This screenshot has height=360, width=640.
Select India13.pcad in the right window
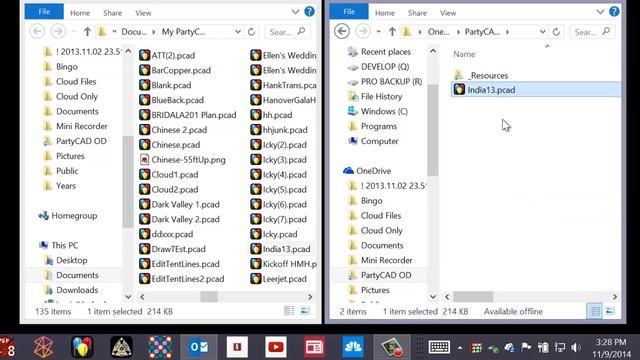pyautogui.click(x=536, y=90)
